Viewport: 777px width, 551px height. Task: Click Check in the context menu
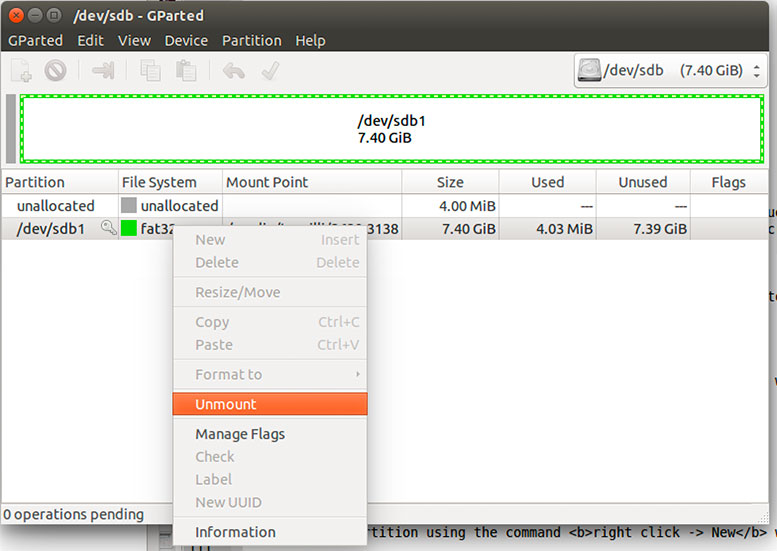[x=270, y=456]
